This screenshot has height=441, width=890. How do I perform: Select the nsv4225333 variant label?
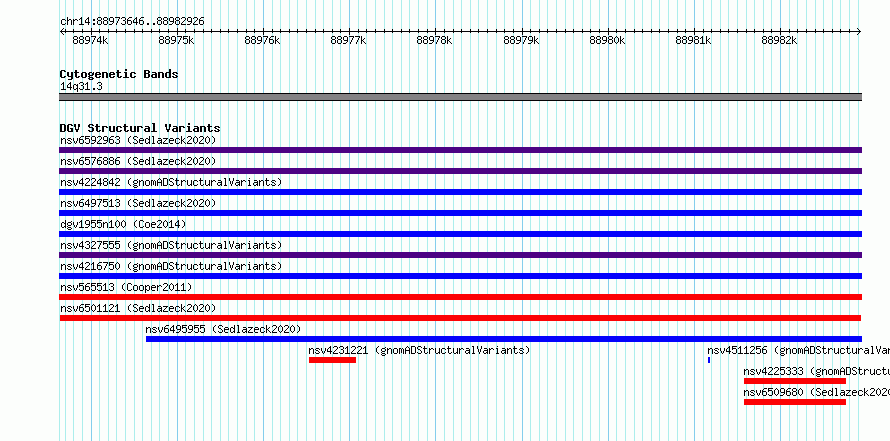816,371
